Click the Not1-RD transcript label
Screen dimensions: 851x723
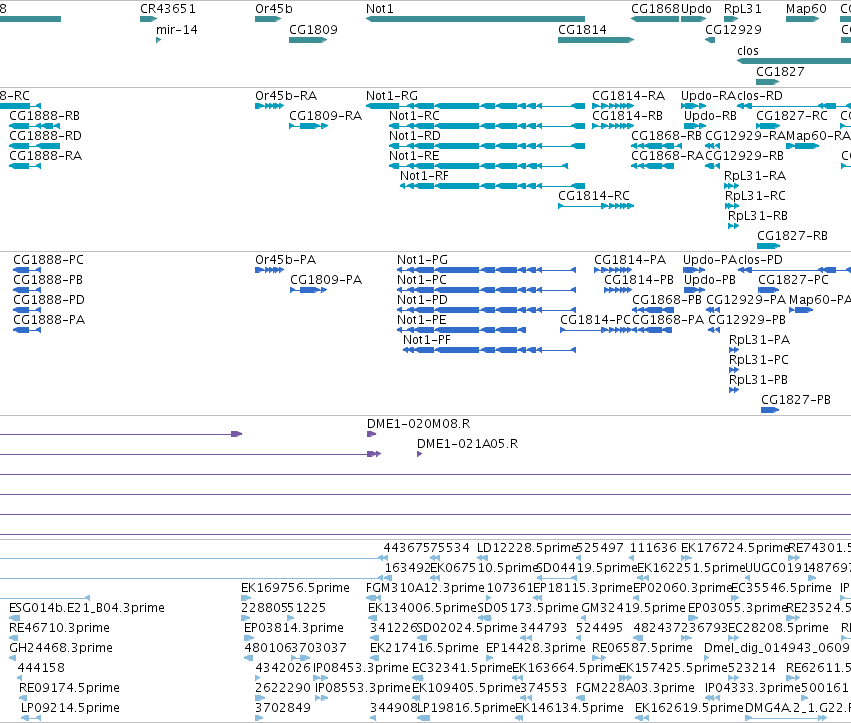[x=415, y=136]
